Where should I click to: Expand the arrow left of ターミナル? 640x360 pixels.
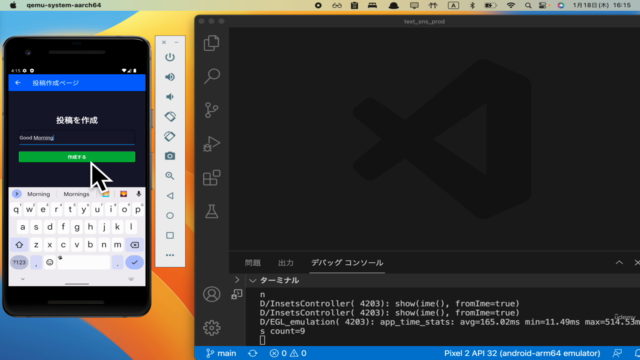pyautogui.click(x=237, y=280)
